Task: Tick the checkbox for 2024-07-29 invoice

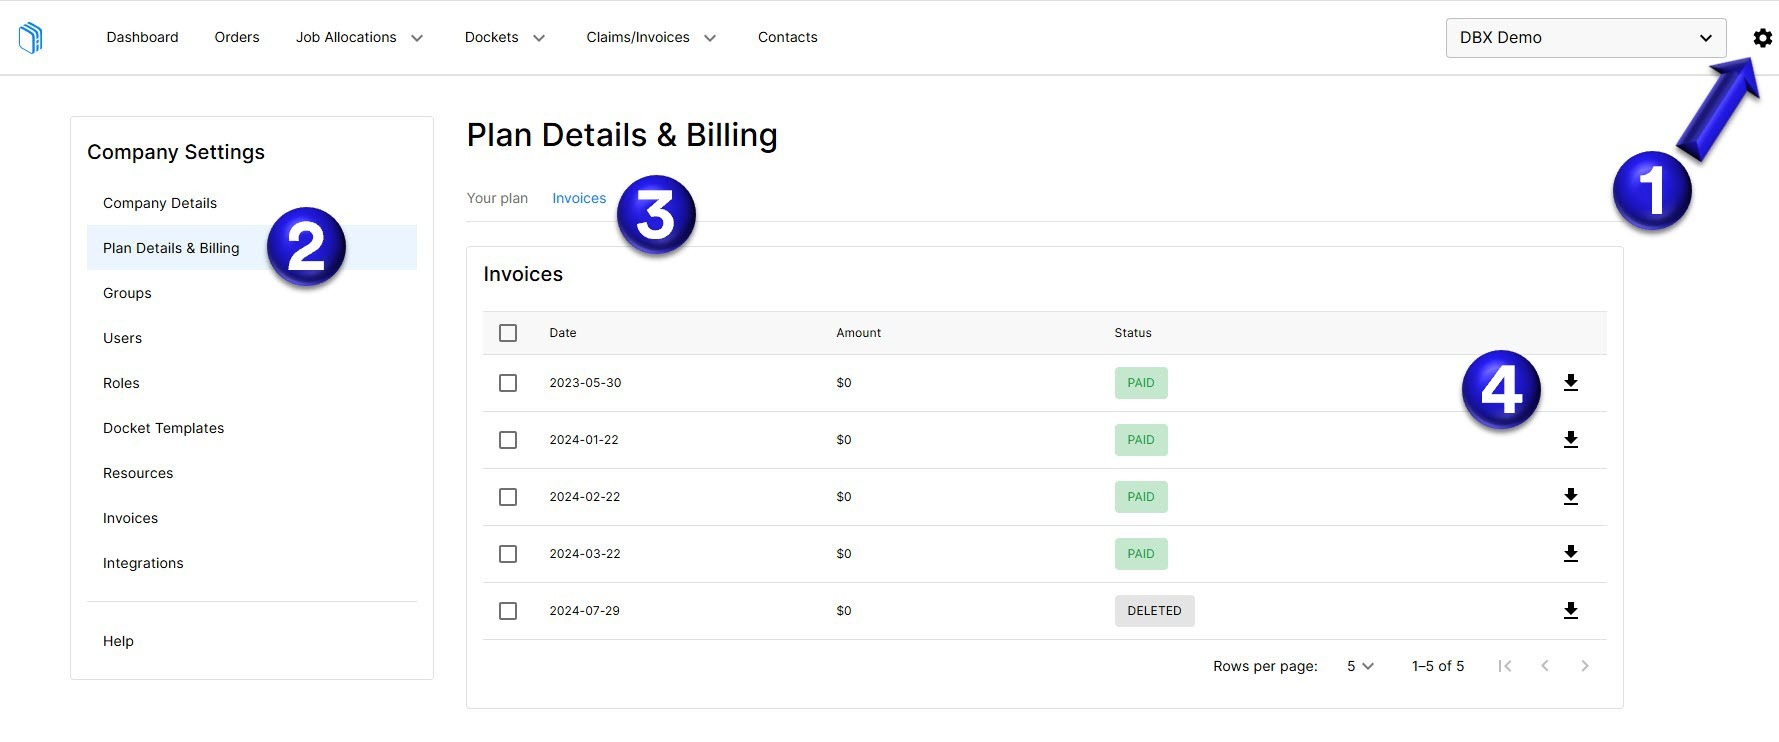Action: pos(508,611)
